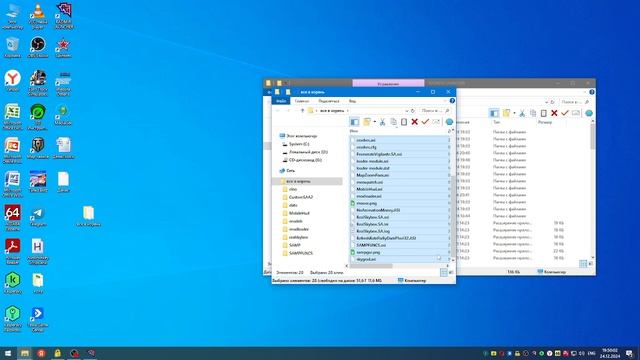This screenshot has height=360, width=640.
Task: Click globe icon in front window toolbar
Action: click(449, 122)
